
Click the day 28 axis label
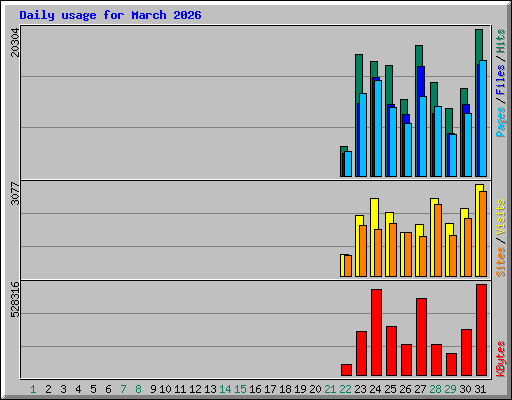pos(435,389)
